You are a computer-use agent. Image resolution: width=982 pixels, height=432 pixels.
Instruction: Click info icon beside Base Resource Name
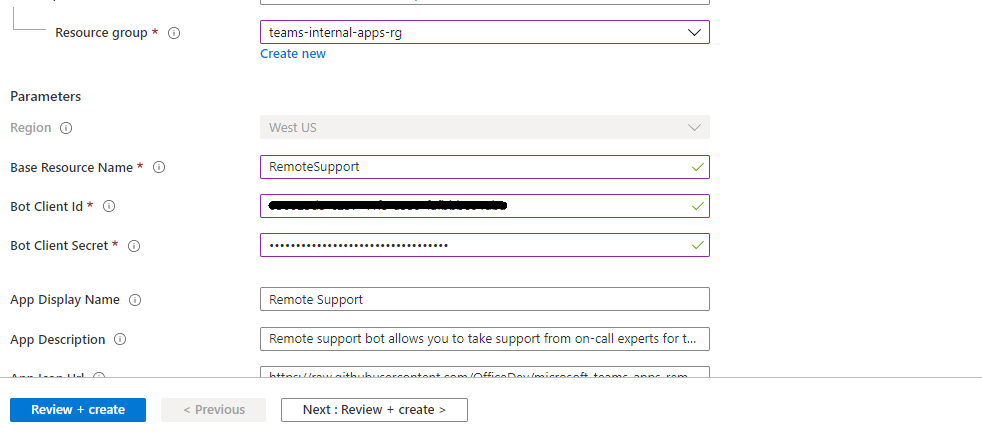click(x=159, y=167)
